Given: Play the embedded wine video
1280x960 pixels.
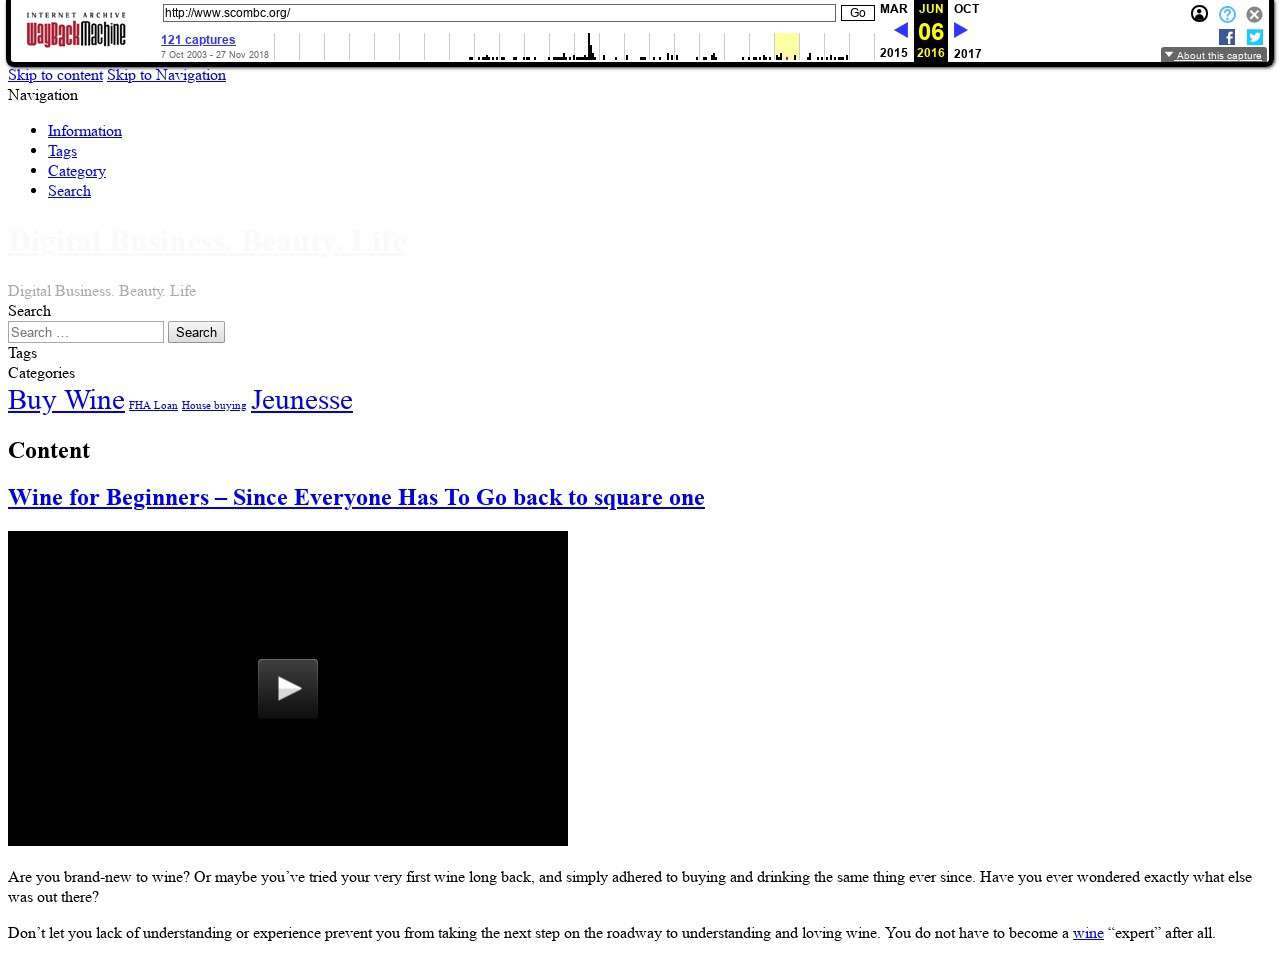Looking at the screenshot, I should pyautogui.click(x=288, y=688).
